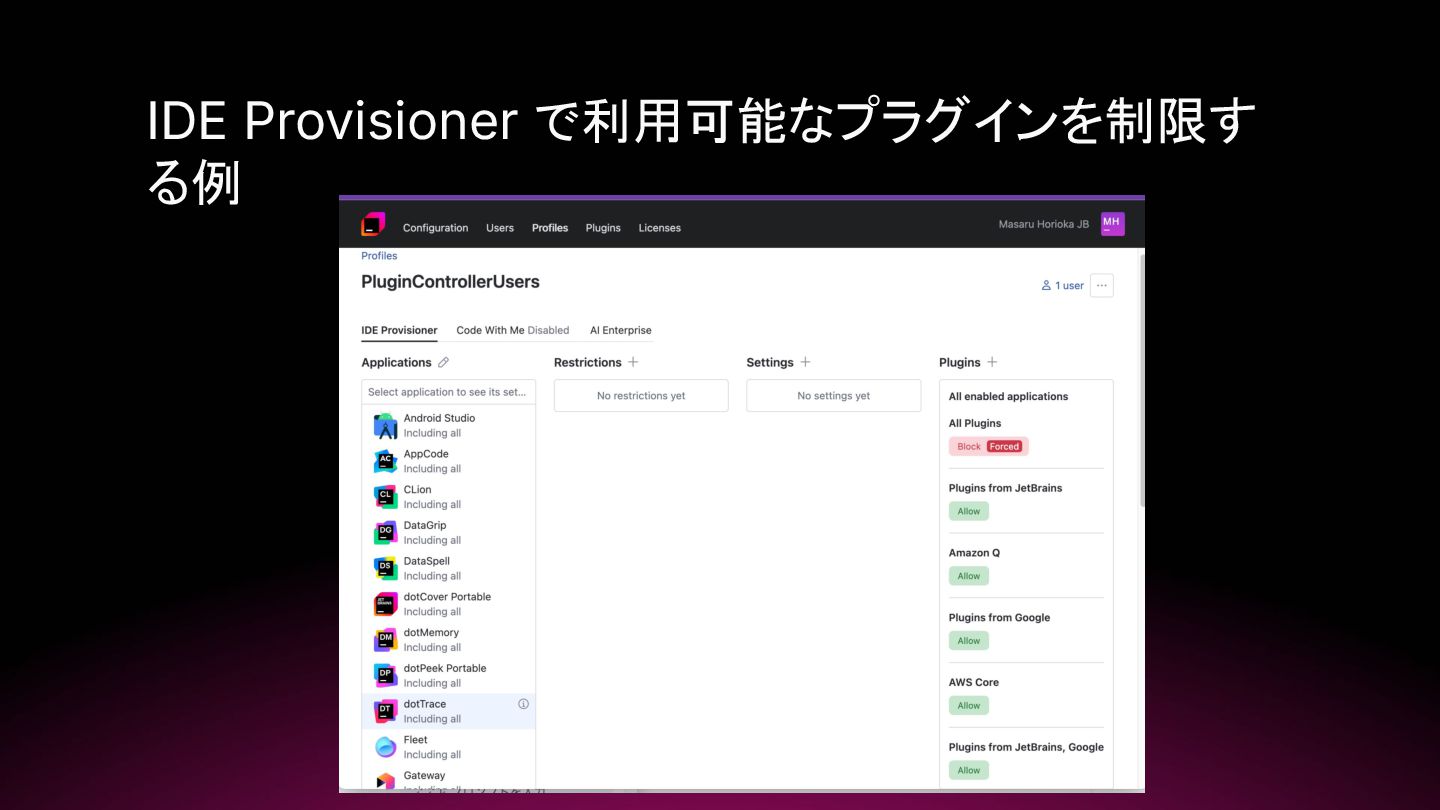Viewport: 1440px width, 810px height.
Task: Select the CLion application name
Action: [417, 490]
